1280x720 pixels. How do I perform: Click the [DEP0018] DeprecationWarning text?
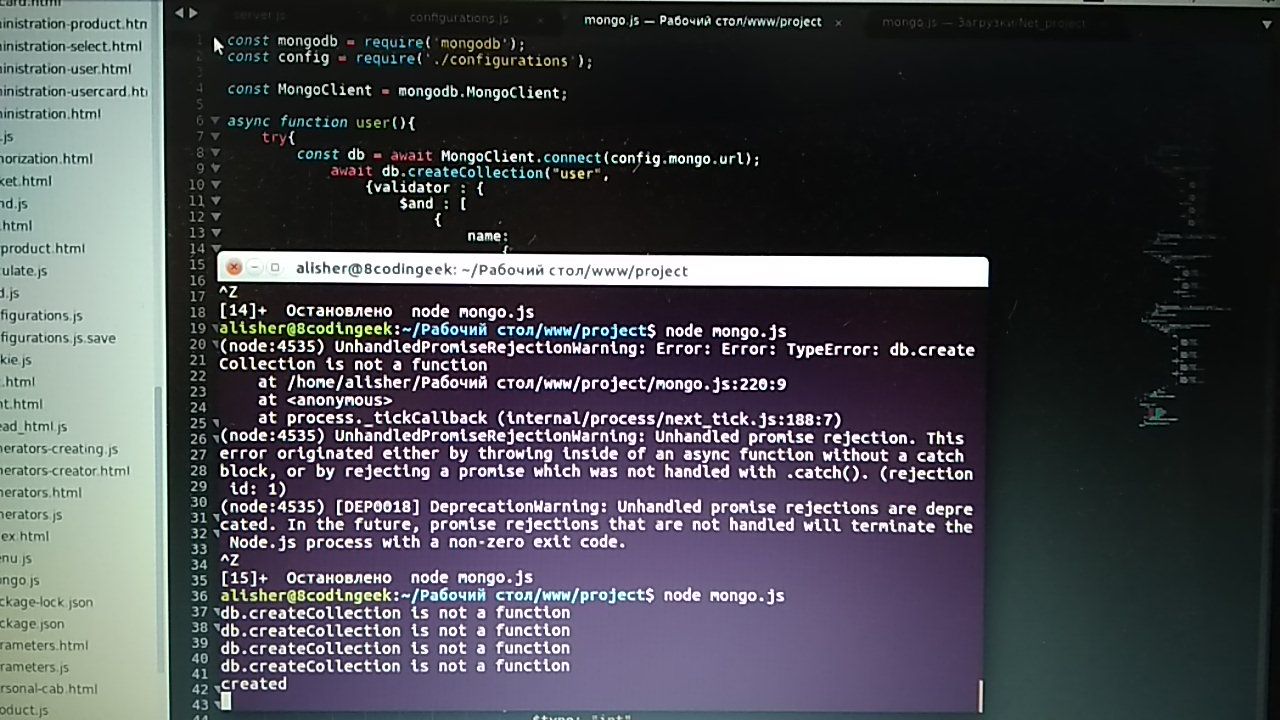point(596,525)
